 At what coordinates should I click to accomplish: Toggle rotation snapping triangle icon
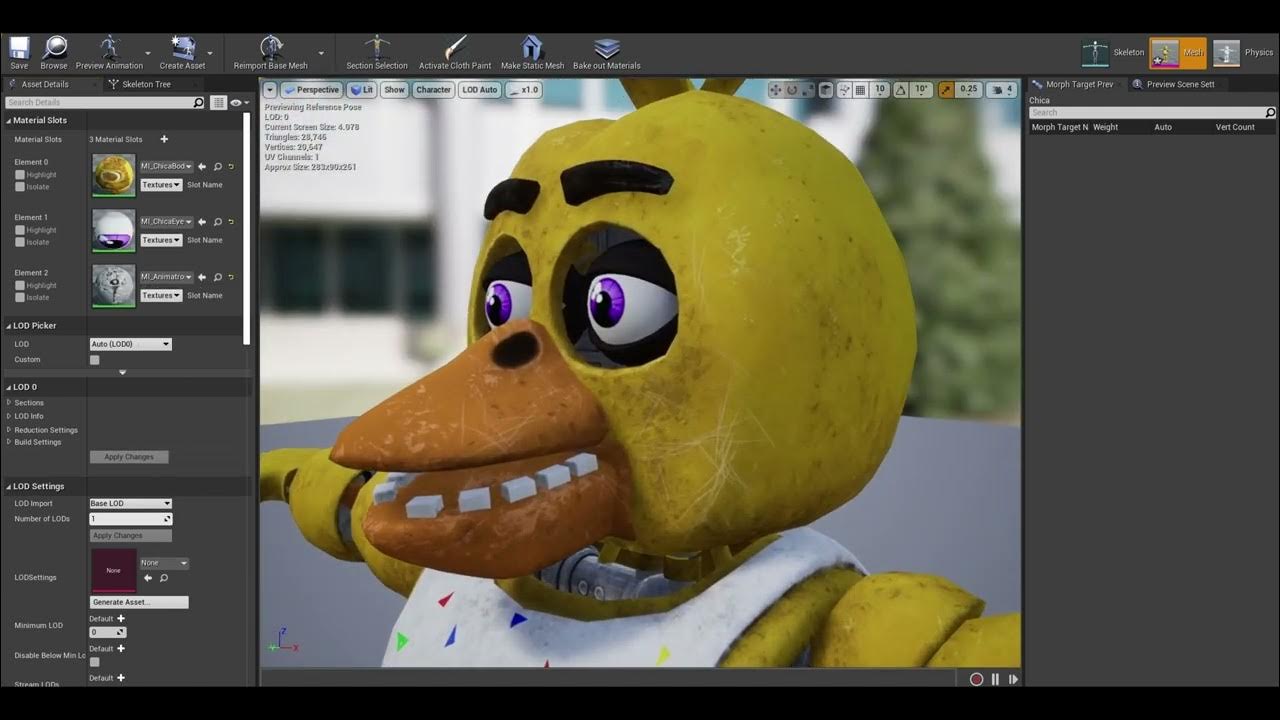click(x=900, y=90)
